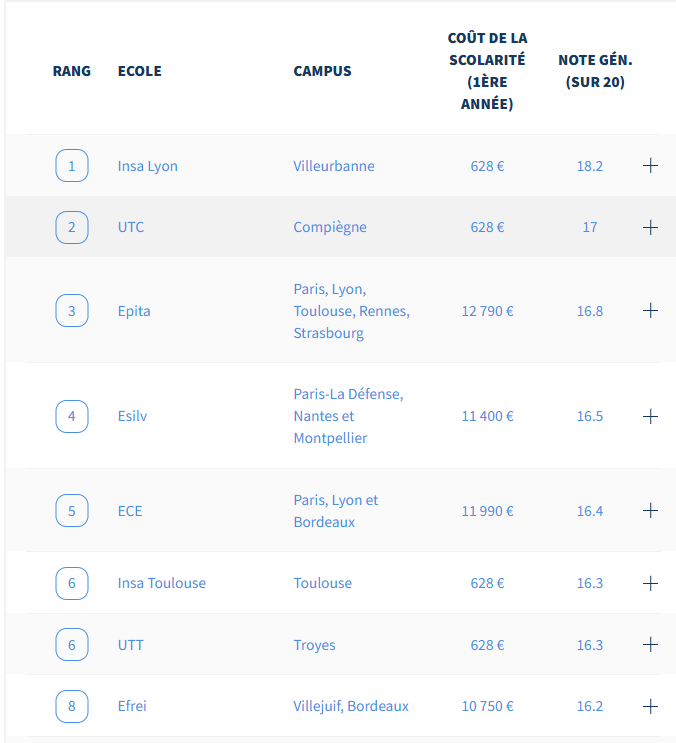Click the Esilv school name
This screenshot has height=743, width=676.
pos(132,416)
